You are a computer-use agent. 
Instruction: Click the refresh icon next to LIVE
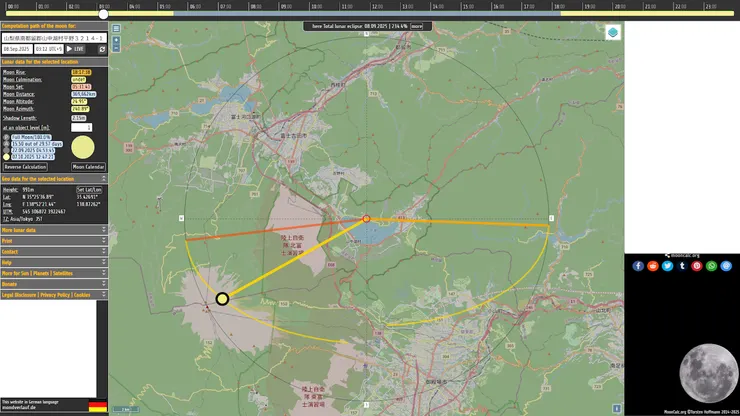pos(102,49)
